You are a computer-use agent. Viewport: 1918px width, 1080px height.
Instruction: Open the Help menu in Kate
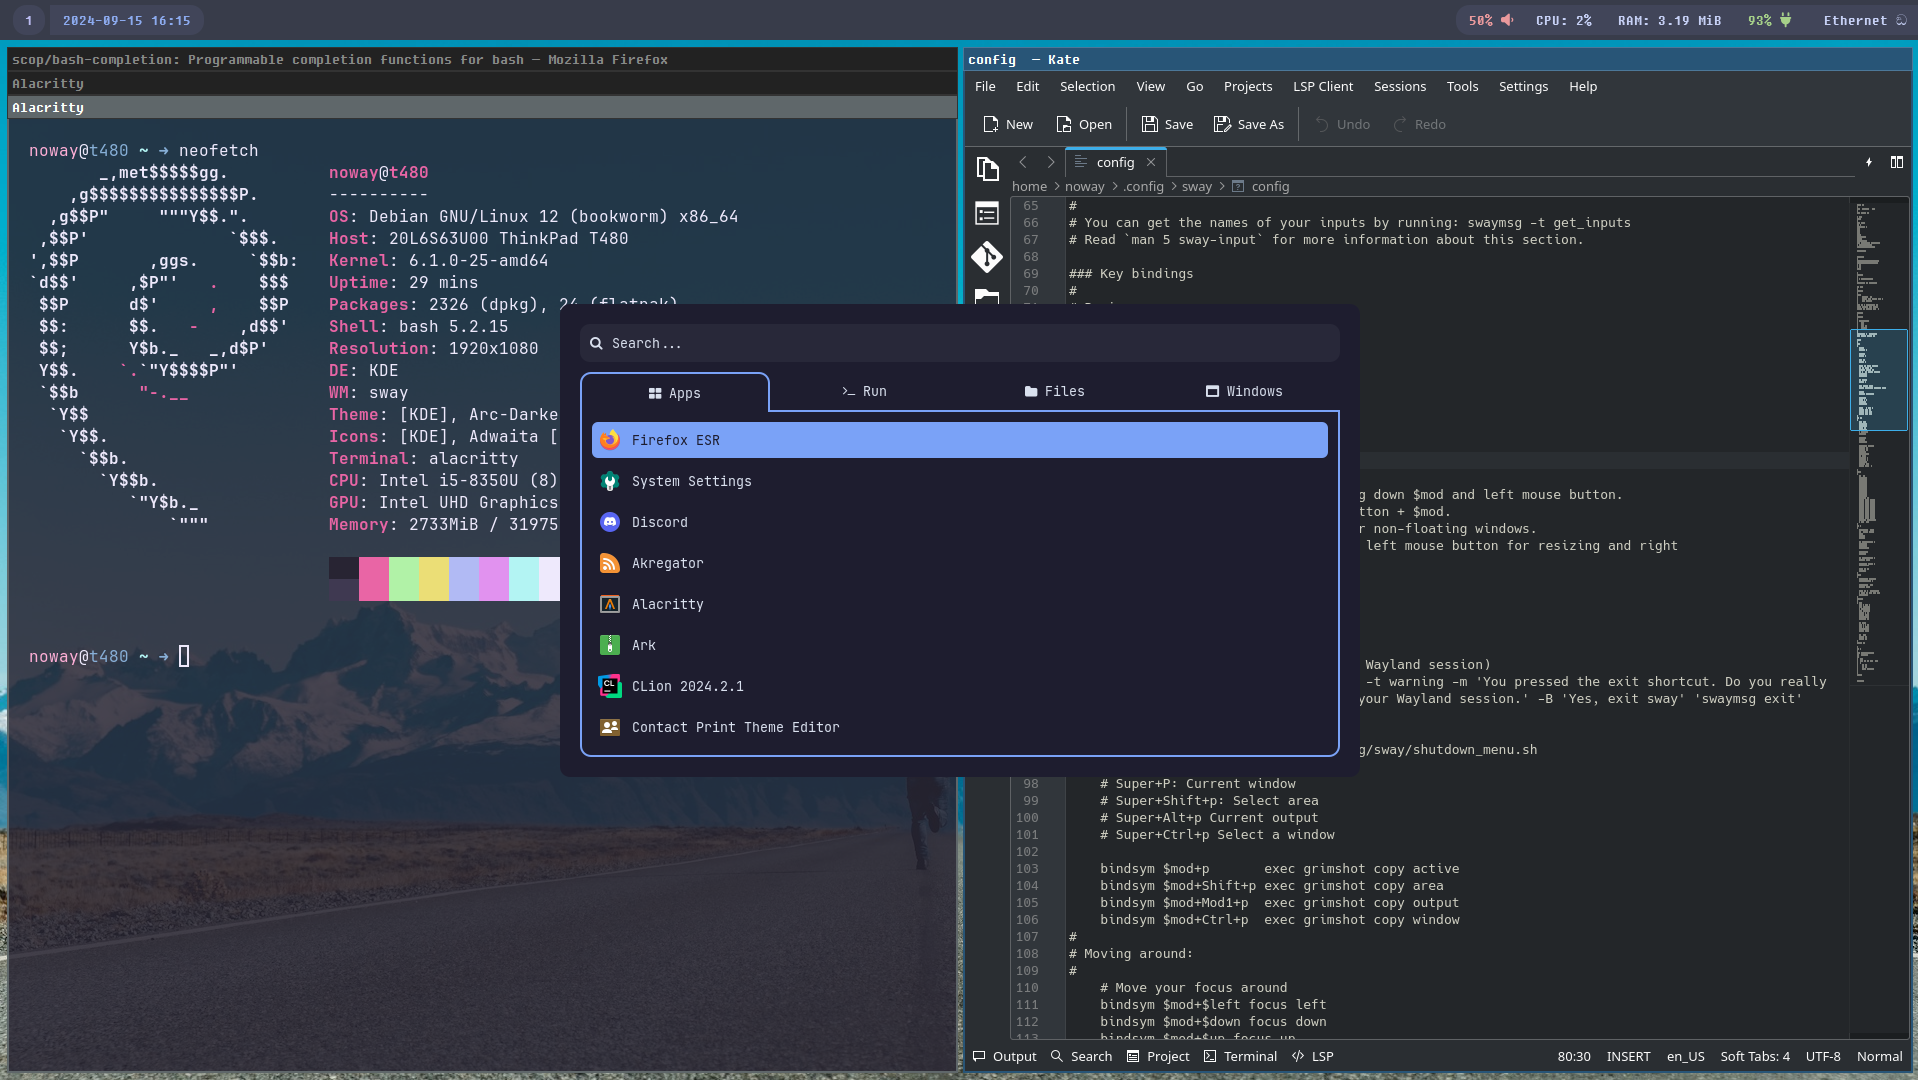coord(1583,86)
